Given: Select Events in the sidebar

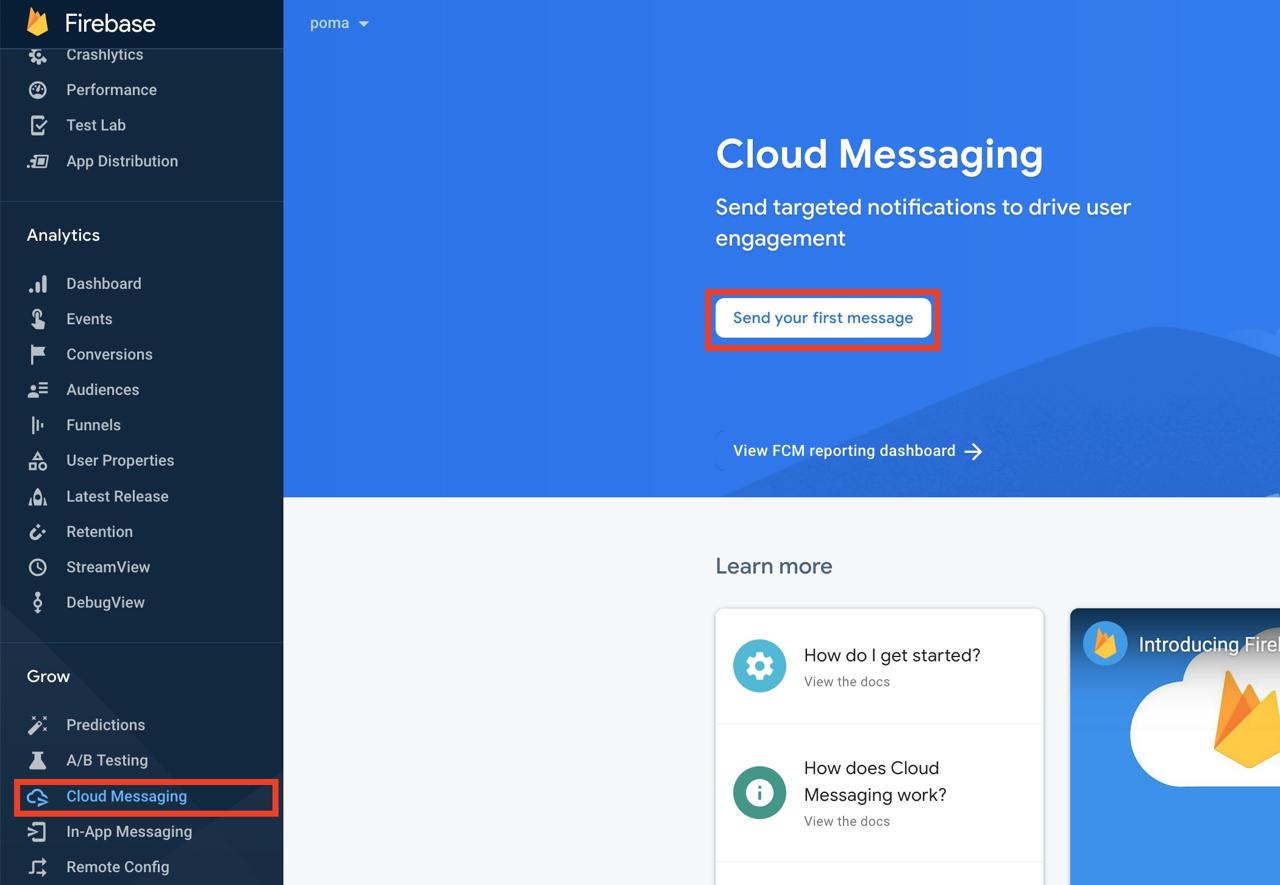Looking at the screenshot, I should (89, 319).
